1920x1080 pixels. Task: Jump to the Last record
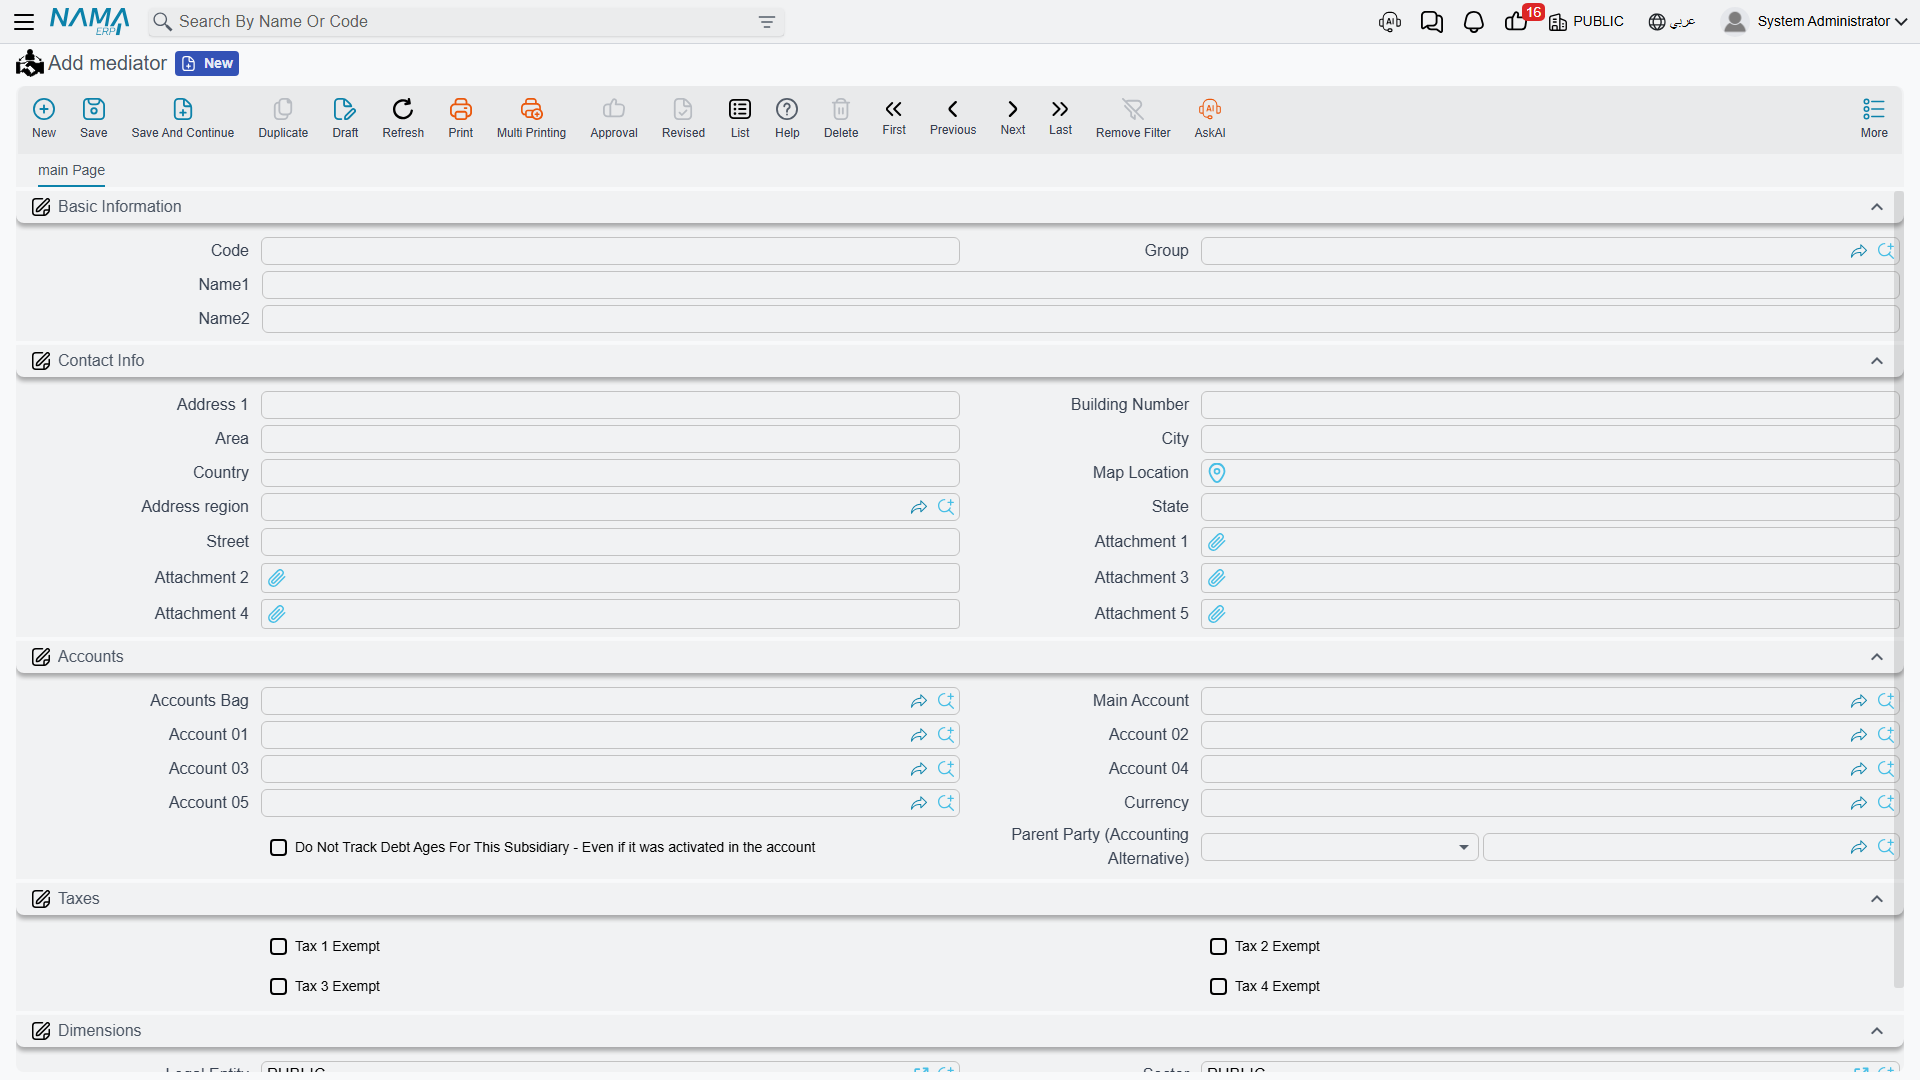[x=1060, y=116]
